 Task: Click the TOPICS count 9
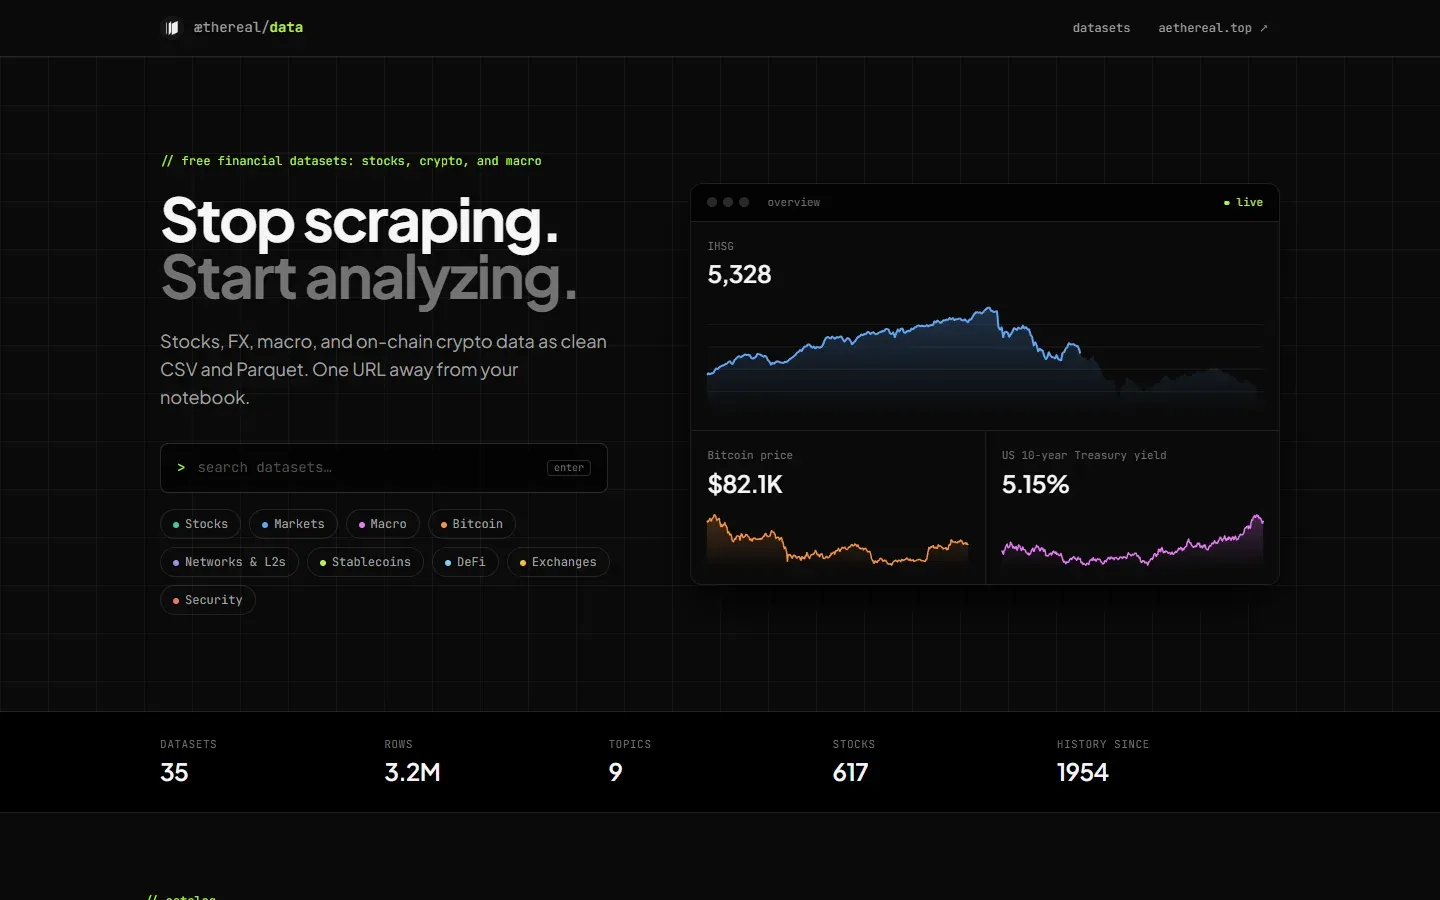point(615,772)
